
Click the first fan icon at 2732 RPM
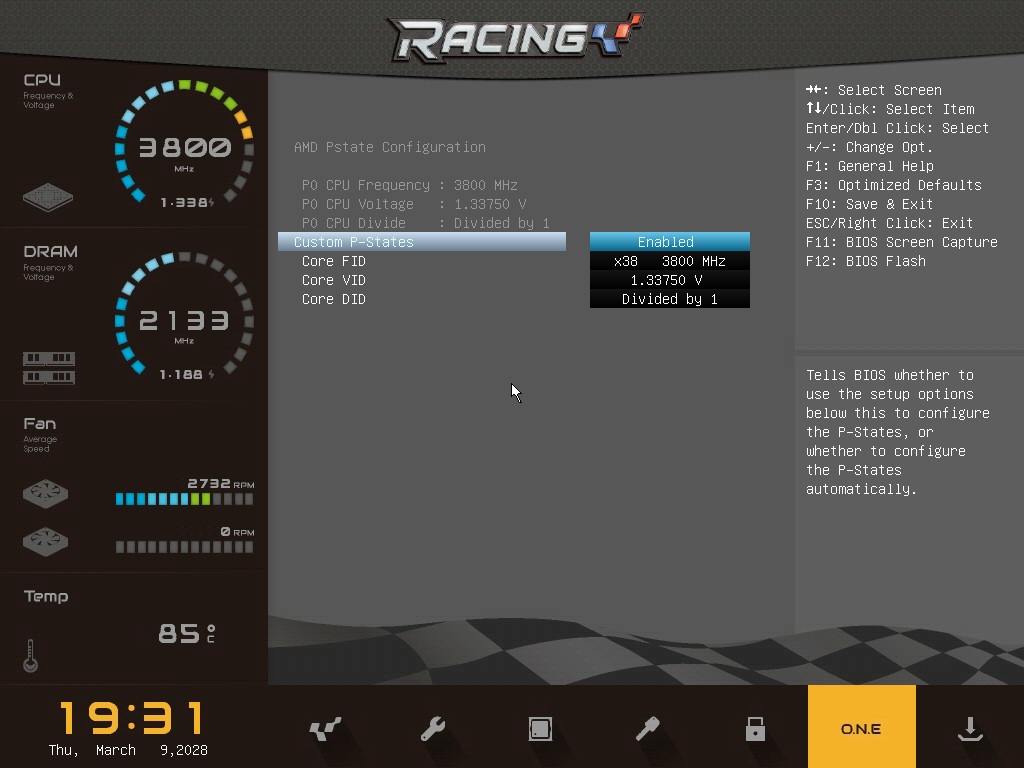click(x=45, y=494)
